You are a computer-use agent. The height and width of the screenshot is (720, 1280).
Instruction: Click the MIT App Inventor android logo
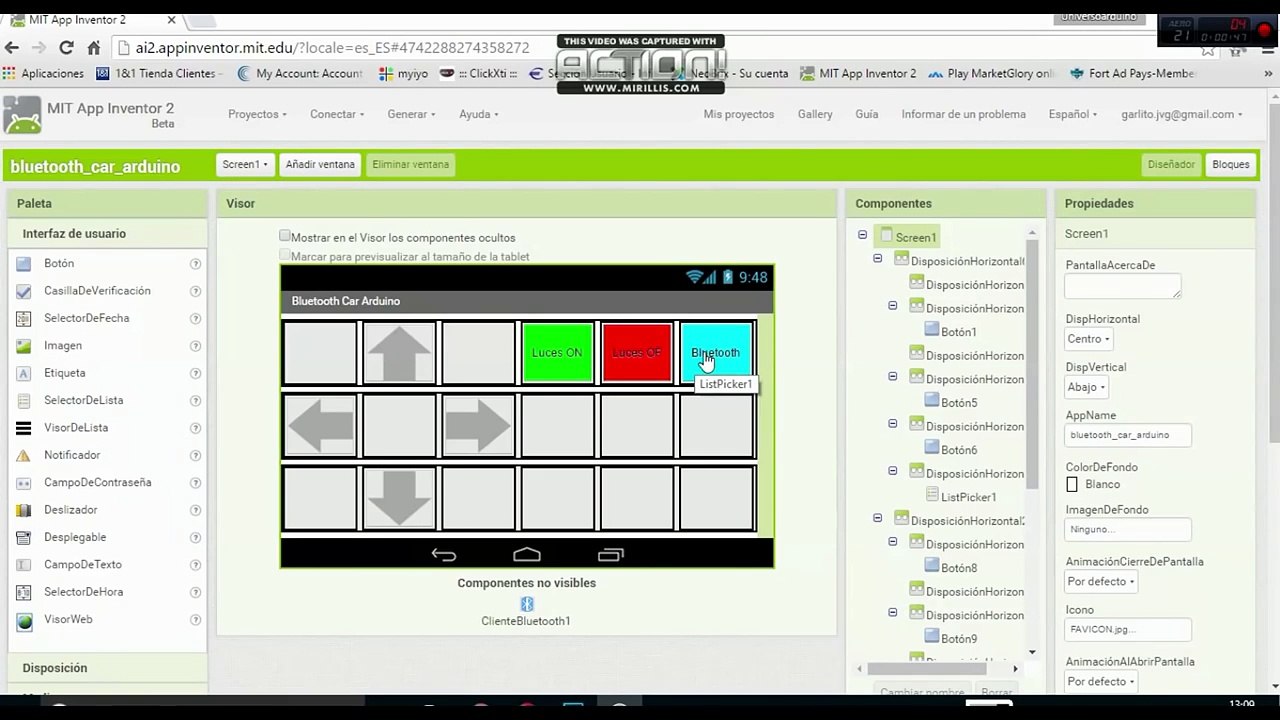[x=22, y=115]
